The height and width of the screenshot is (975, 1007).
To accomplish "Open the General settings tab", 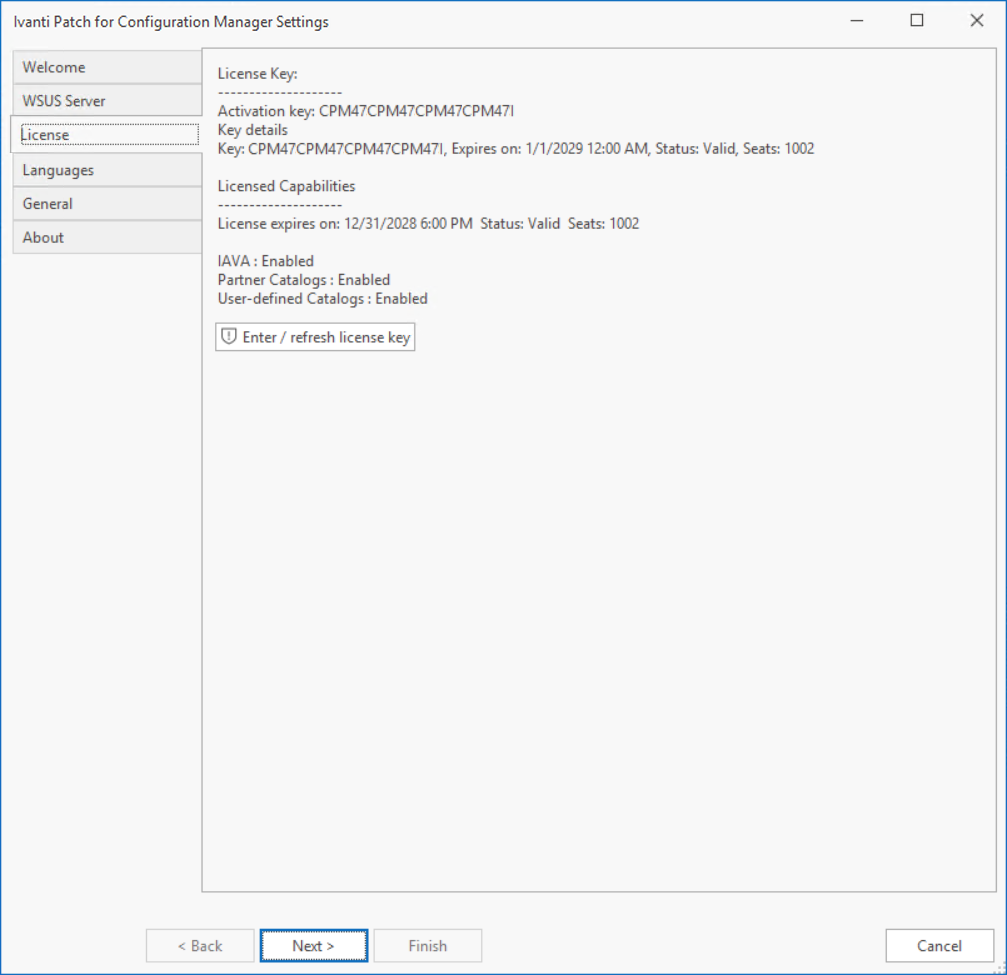I will 106,203.
